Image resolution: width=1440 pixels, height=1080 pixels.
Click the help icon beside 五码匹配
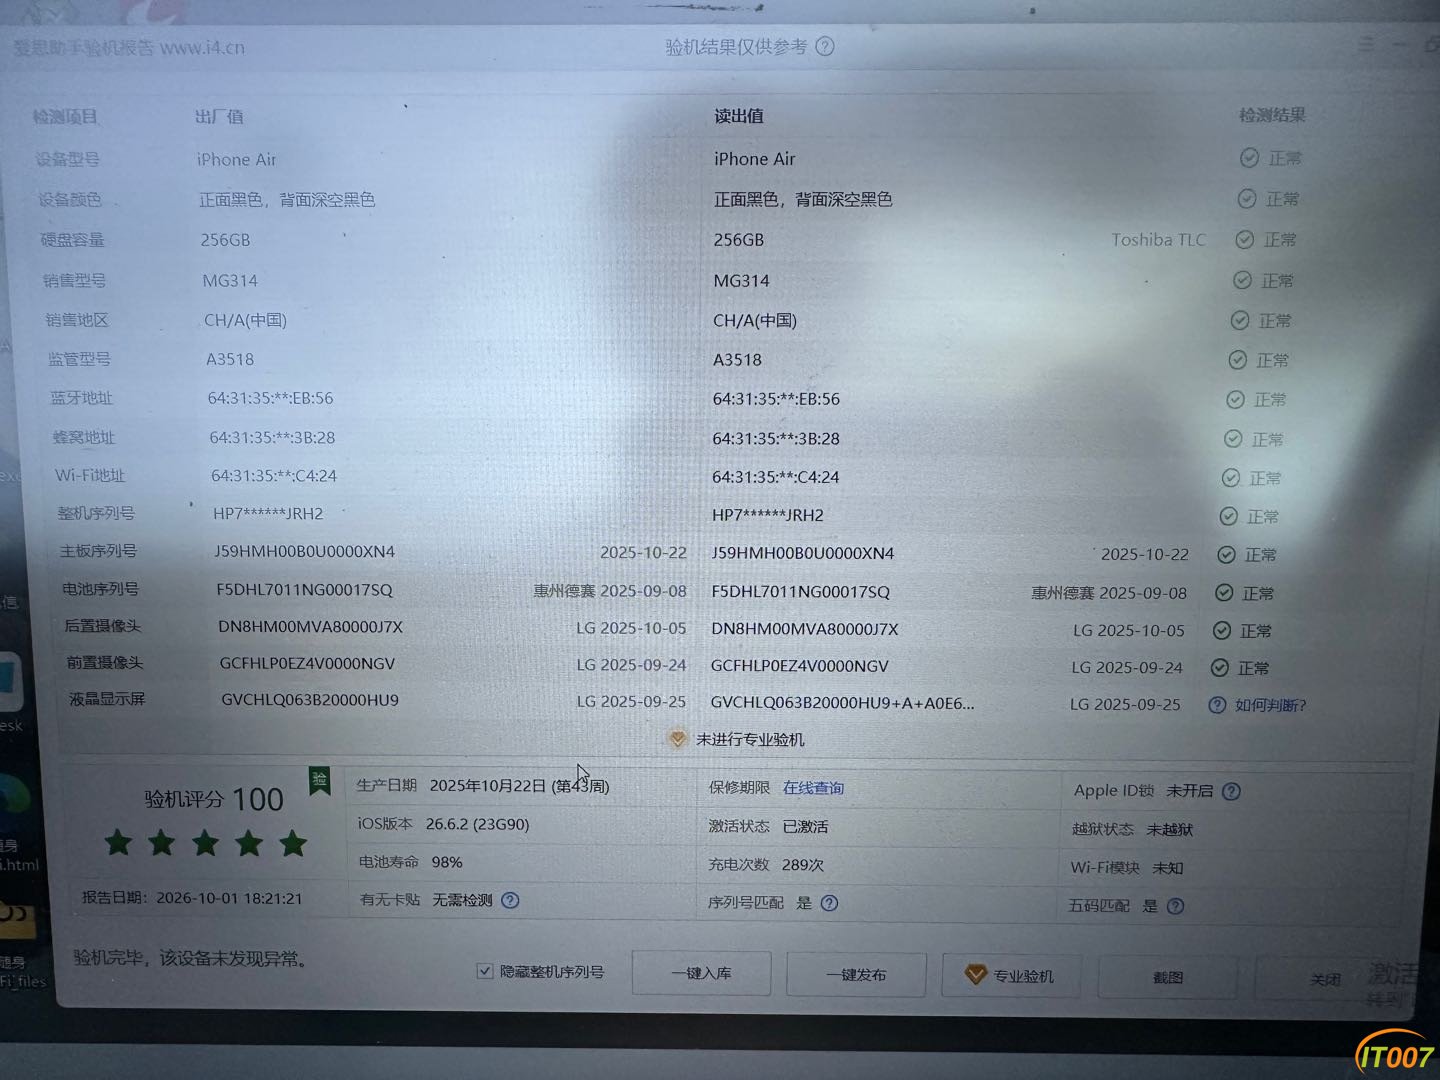tap(1175, 906)
